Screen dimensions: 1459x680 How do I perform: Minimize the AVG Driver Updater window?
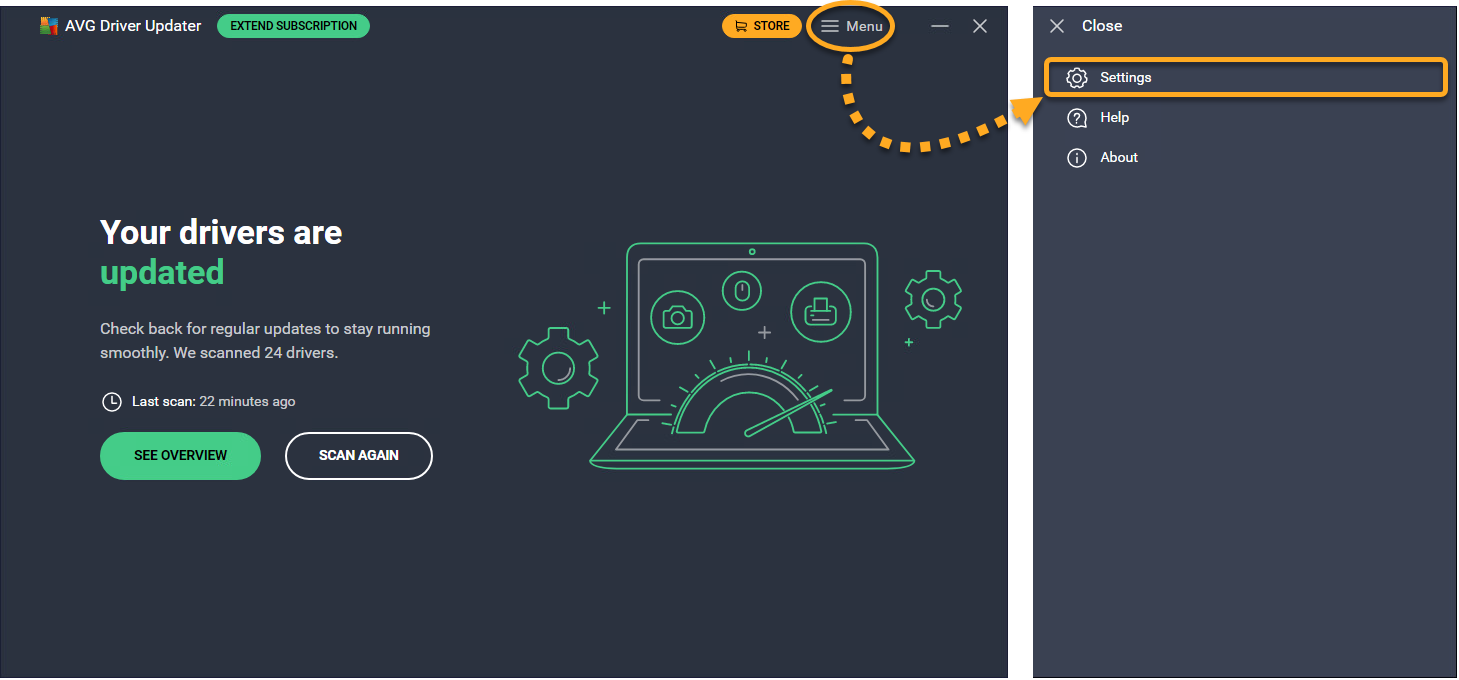click(x=940, y=26)
